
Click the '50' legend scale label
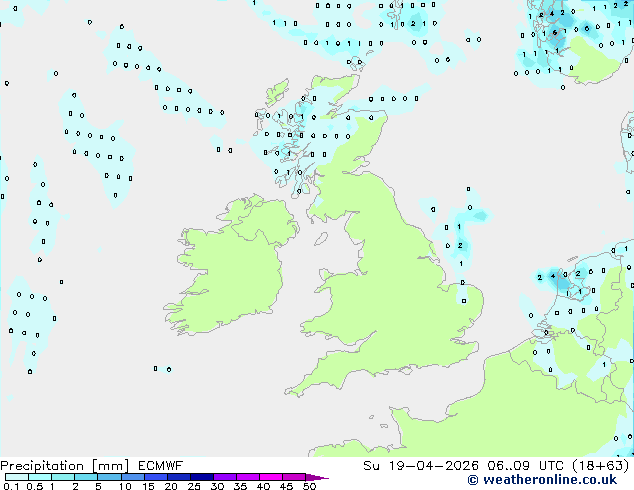(309, 486)
